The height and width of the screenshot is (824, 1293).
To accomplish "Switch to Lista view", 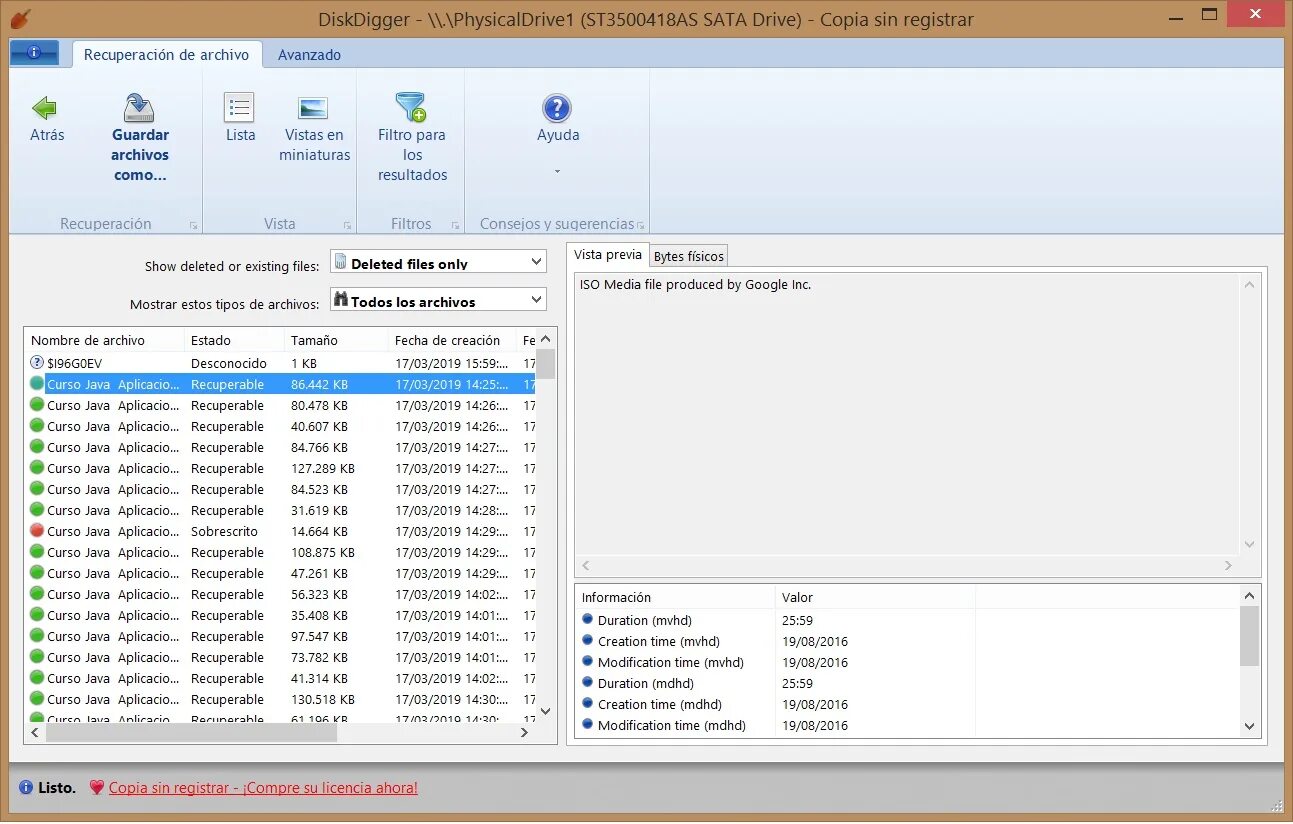I will 239,108.
